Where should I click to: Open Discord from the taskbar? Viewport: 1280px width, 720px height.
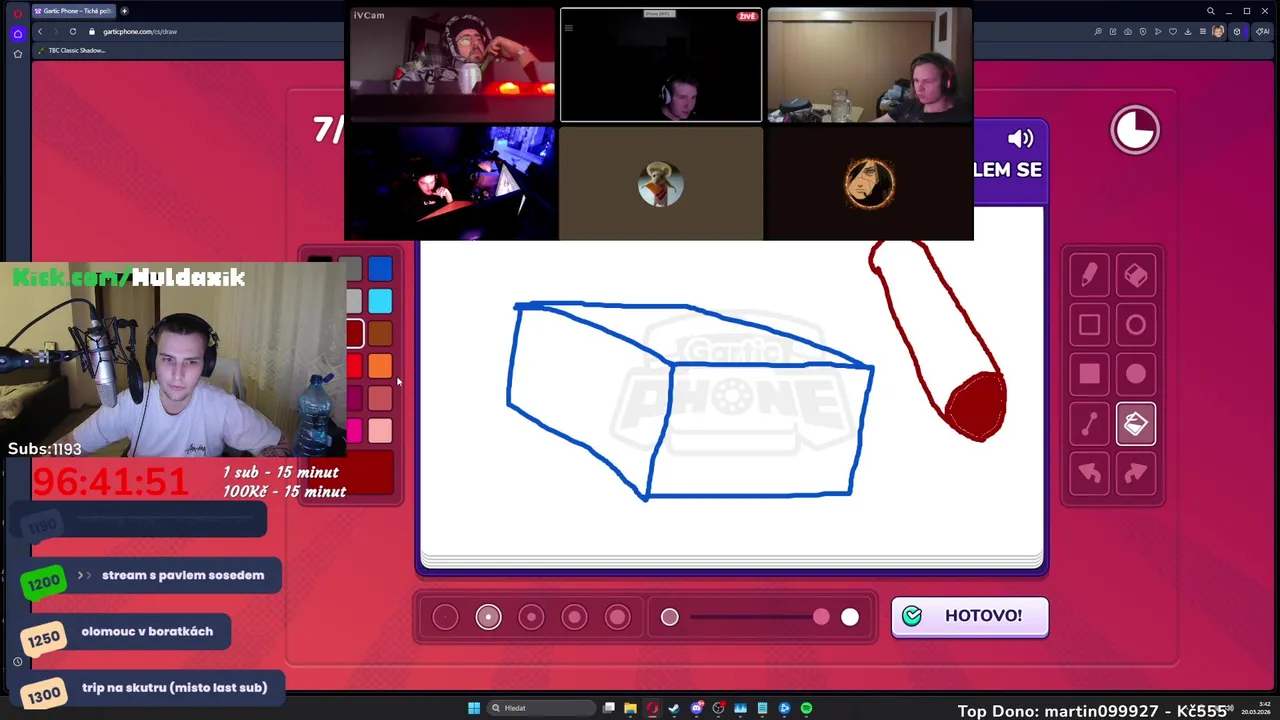click(696, 708)
